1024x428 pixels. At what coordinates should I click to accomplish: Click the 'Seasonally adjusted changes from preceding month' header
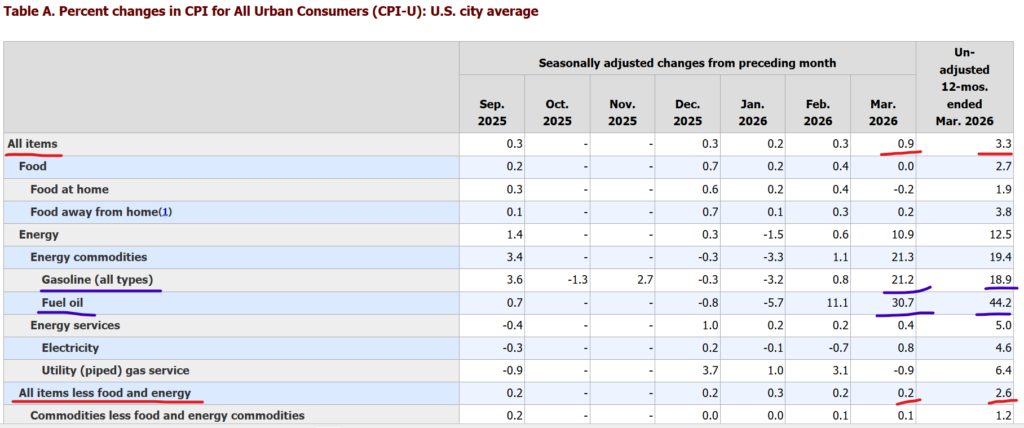click(688, 63)
